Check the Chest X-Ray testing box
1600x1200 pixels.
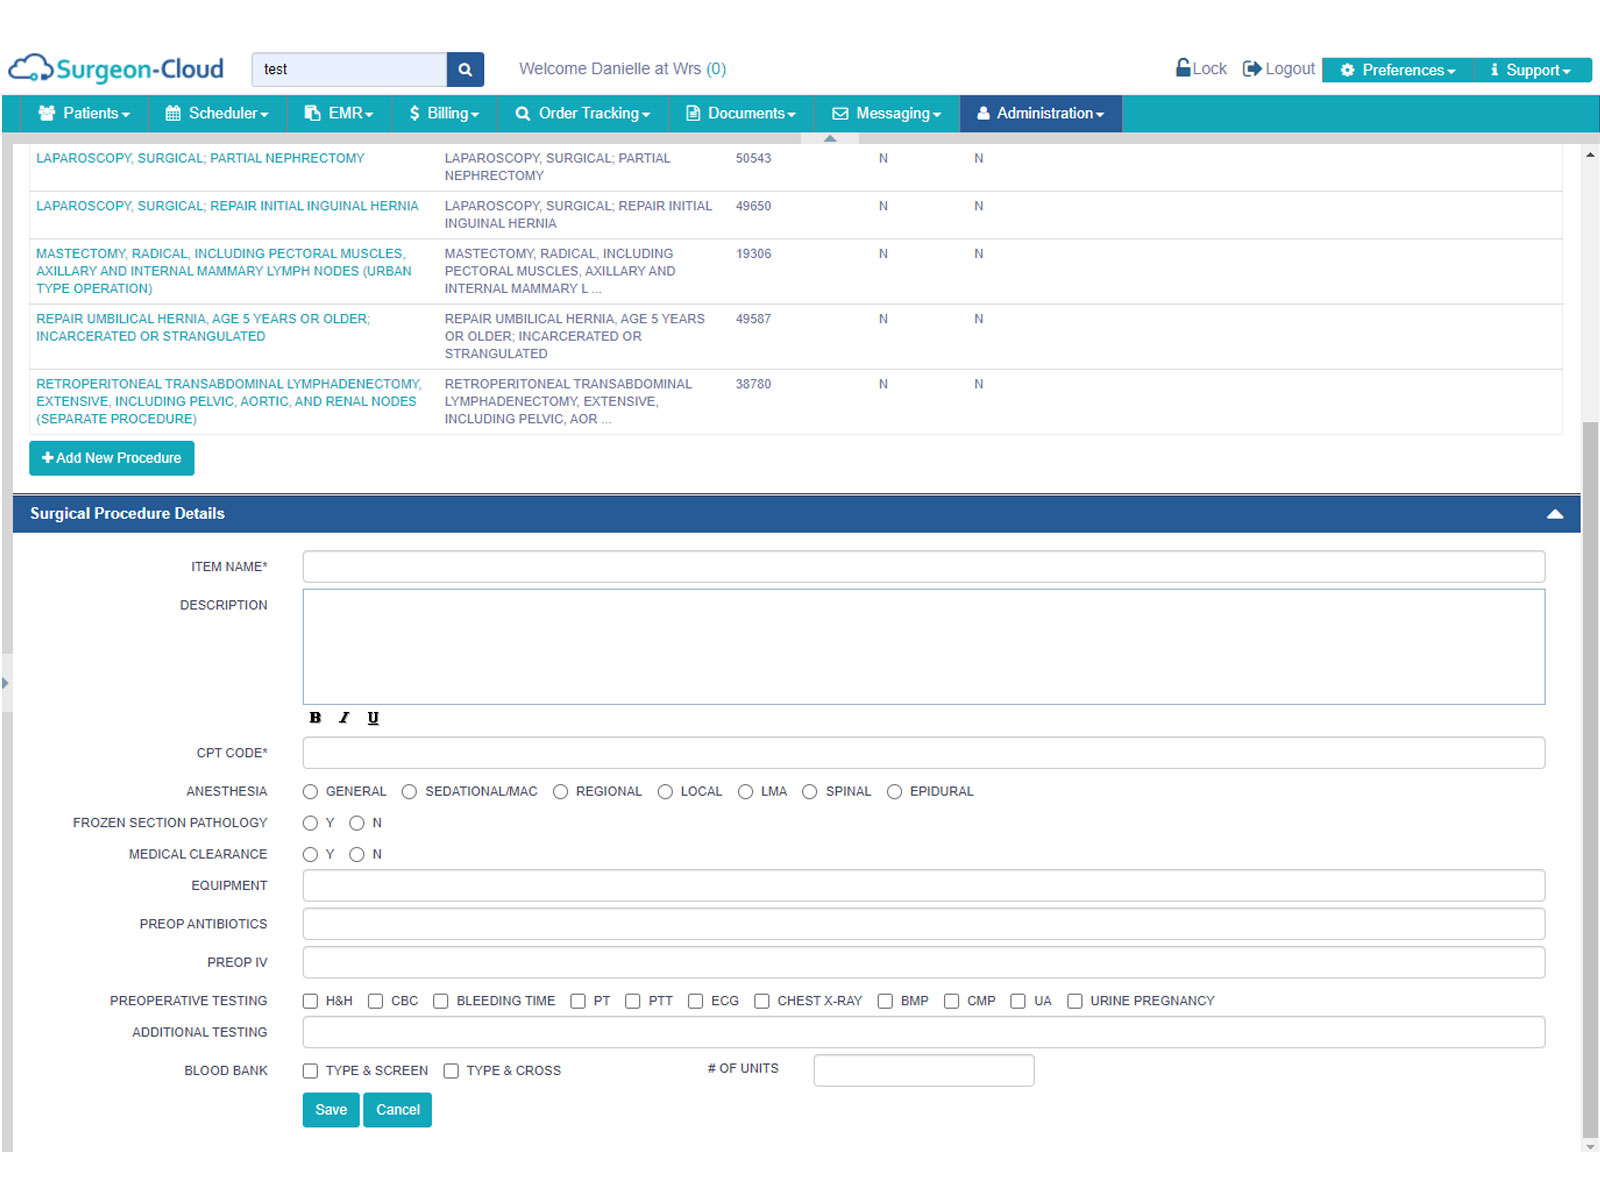762,1001
